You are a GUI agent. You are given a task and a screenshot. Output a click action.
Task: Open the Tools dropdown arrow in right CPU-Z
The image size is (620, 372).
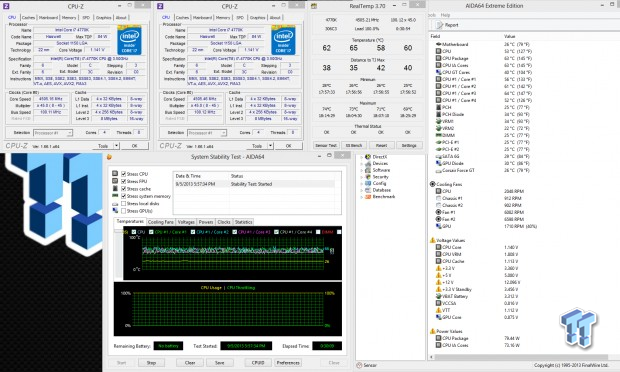point(270,146)
